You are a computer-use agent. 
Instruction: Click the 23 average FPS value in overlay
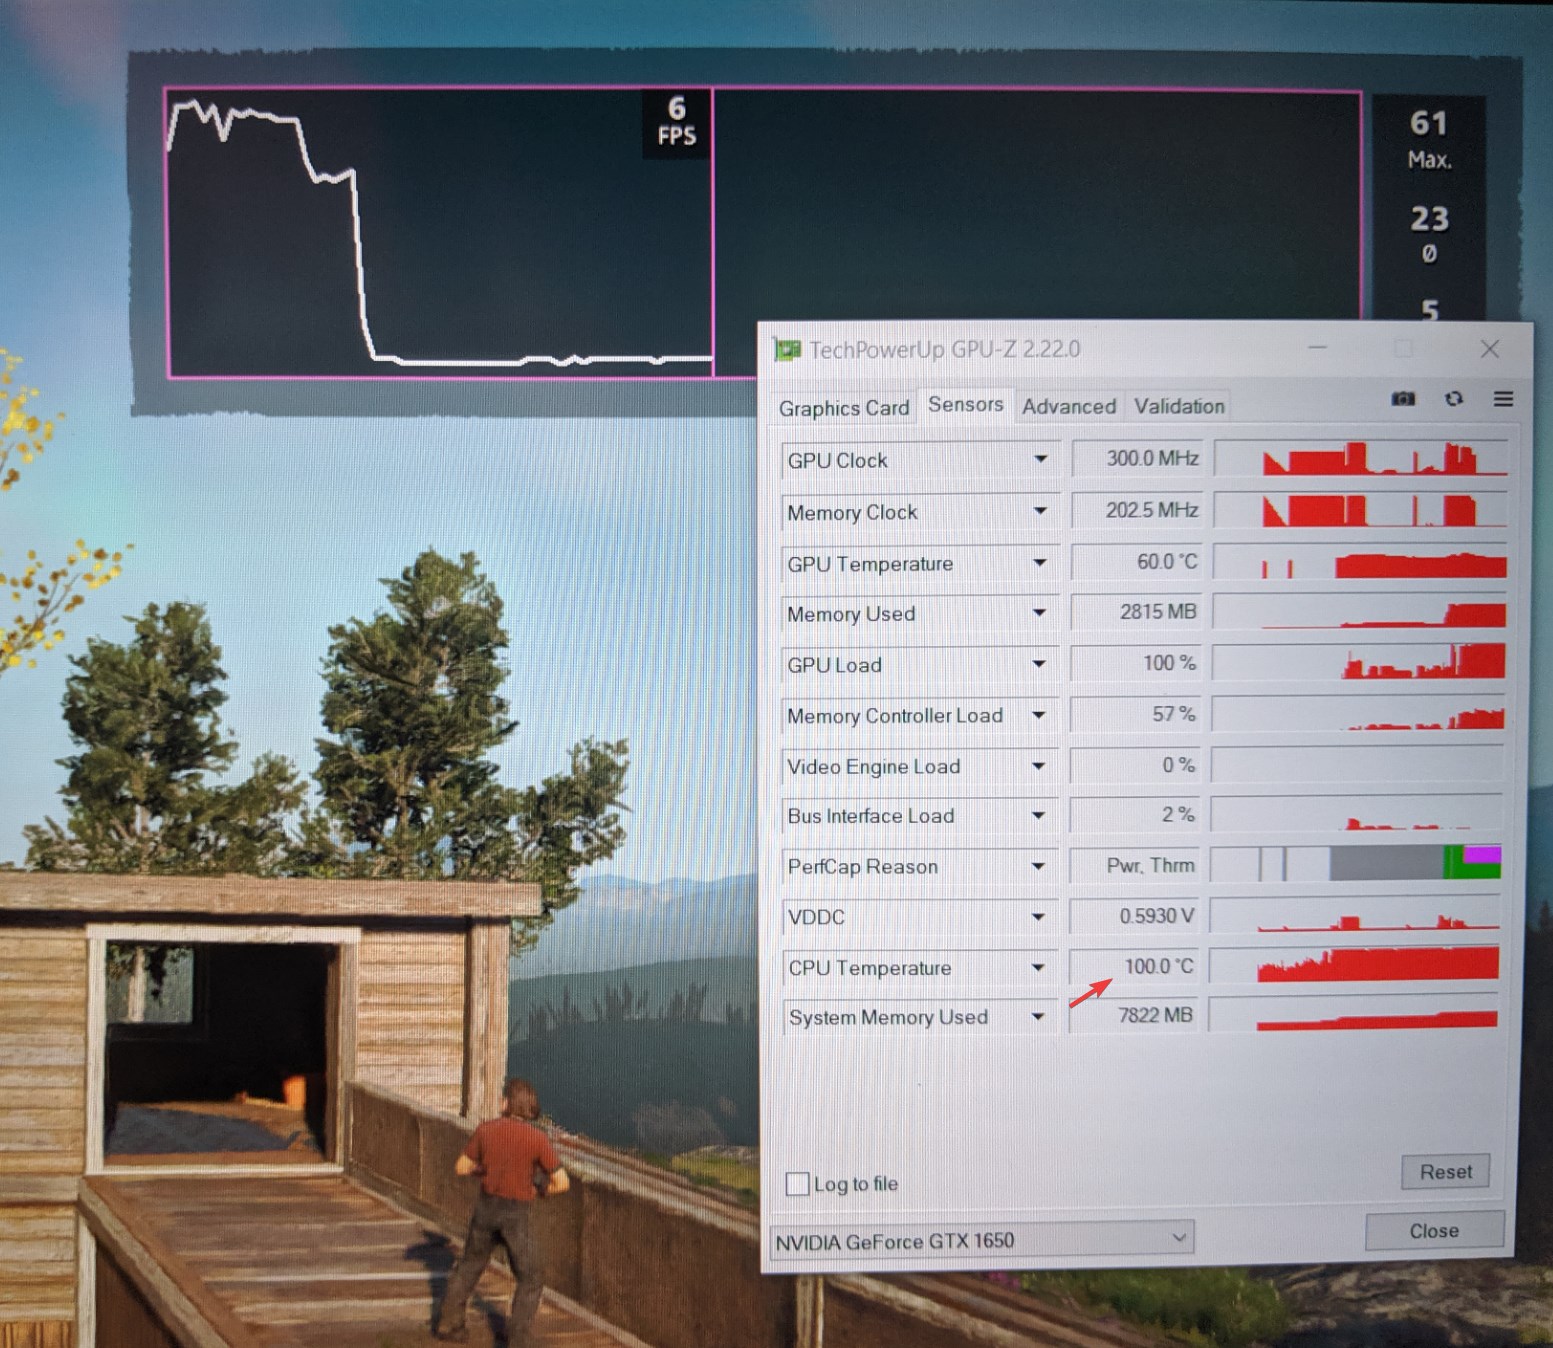click(1429, 233)
